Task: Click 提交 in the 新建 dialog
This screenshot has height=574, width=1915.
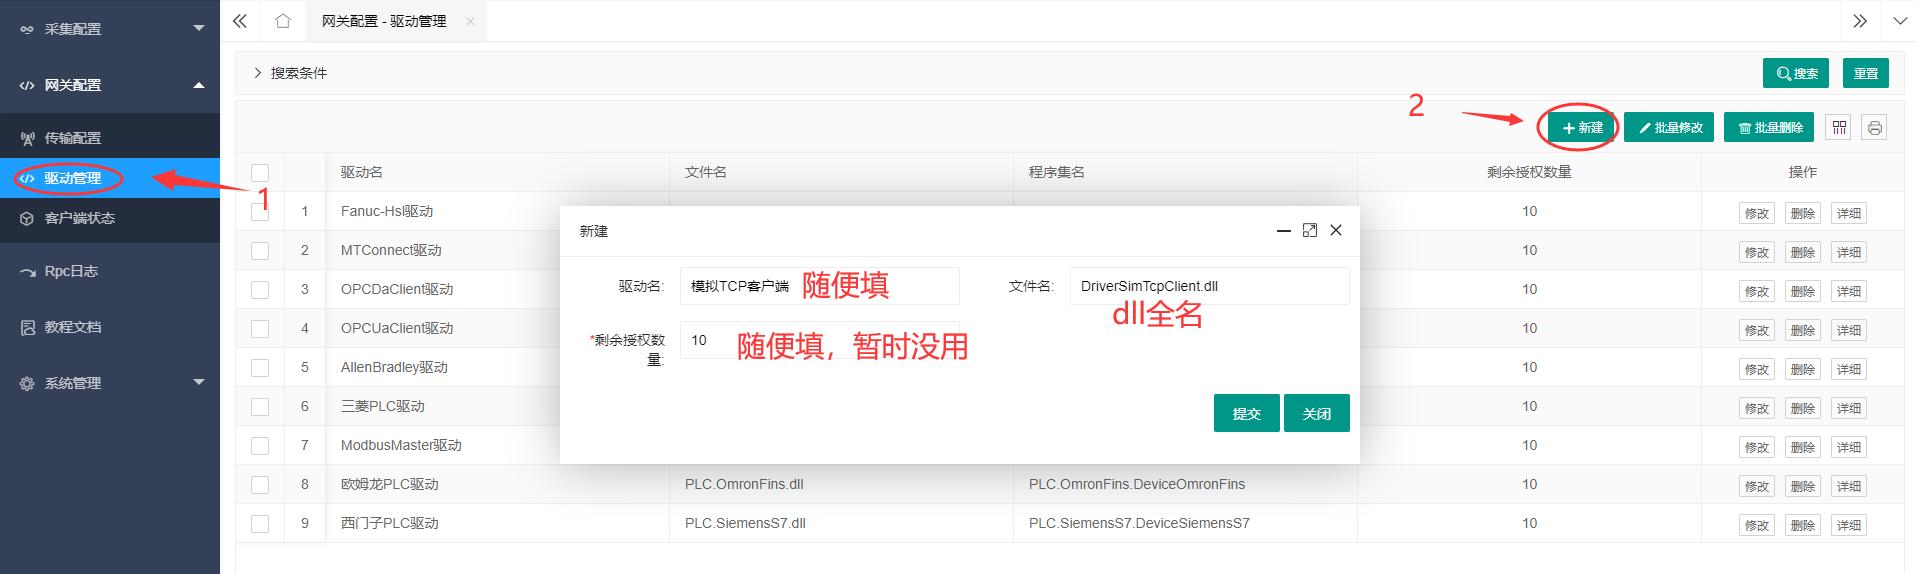Action: (x=1246, y=413)
